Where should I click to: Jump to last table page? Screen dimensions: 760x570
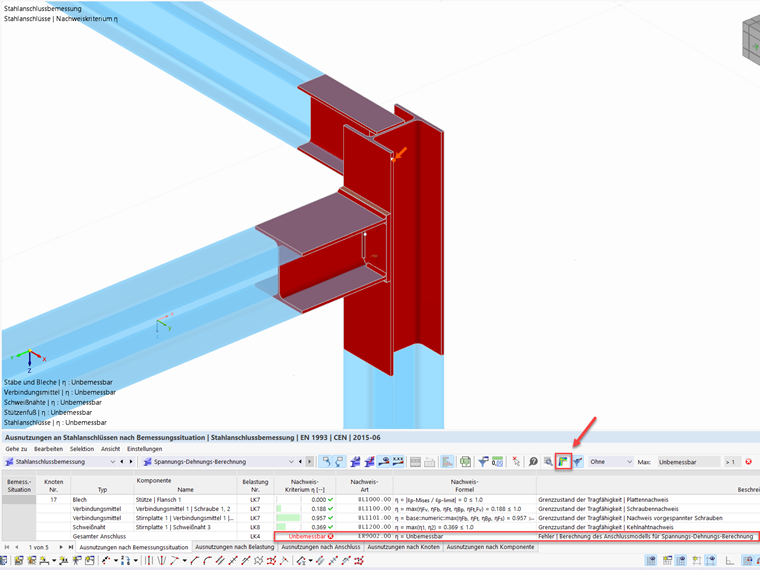coord(71,547)
